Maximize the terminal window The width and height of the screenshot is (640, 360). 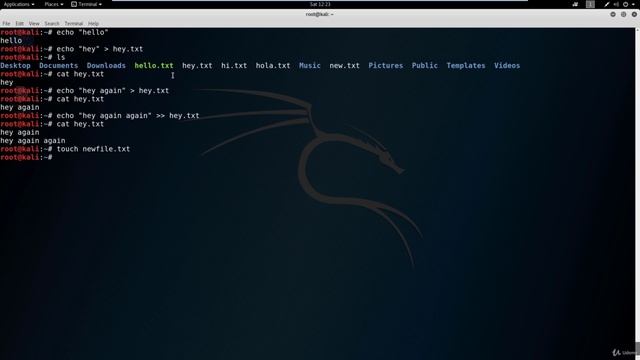[x=623, y=14]
